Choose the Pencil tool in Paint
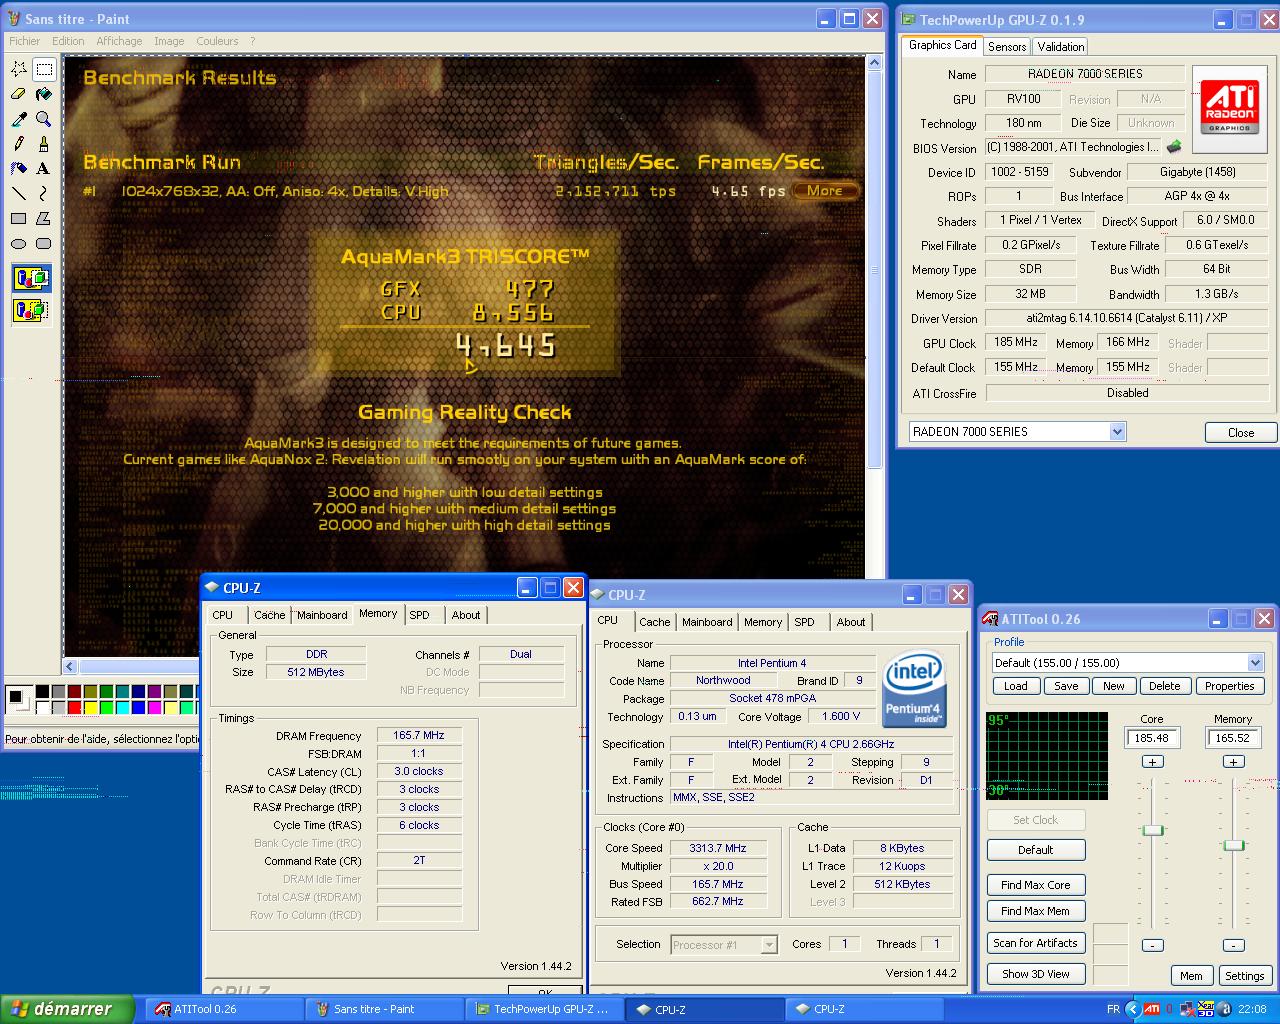 tap(19, 144)
